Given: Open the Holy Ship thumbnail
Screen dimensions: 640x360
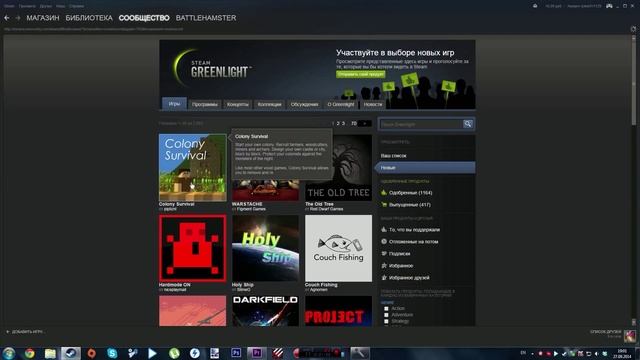Looking at the screenshot, I should coord(265,248).
